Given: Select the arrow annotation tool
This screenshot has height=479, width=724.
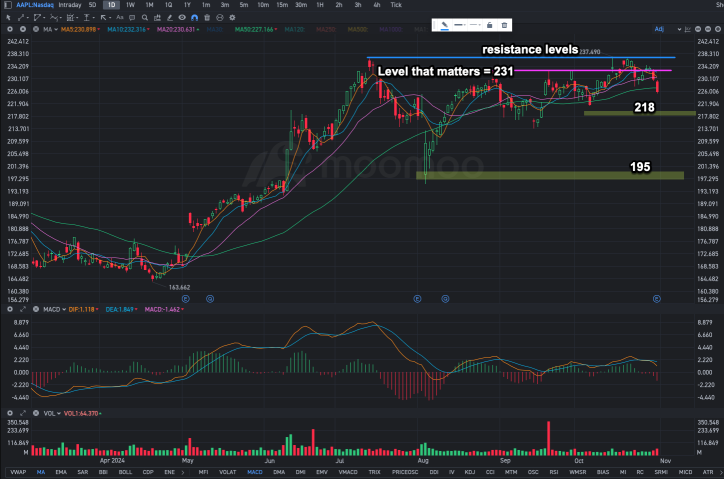Looking at the screenshot, I should pos(103,18).
